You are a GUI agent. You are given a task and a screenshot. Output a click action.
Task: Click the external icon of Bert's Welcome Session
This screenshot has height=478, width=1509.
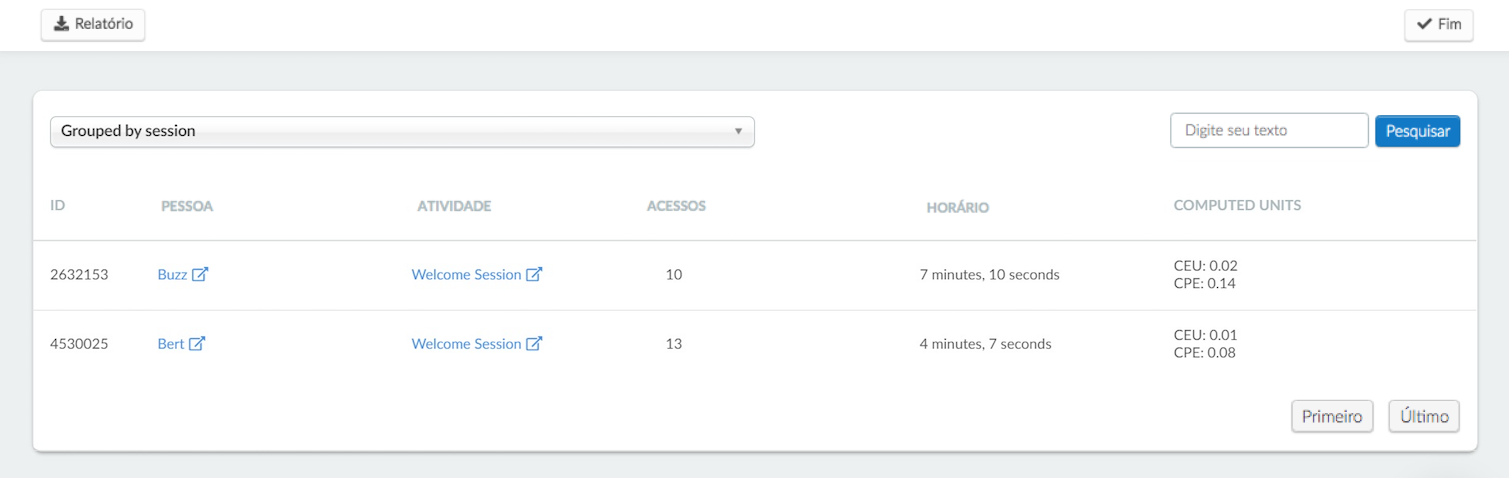pos(534,343)
